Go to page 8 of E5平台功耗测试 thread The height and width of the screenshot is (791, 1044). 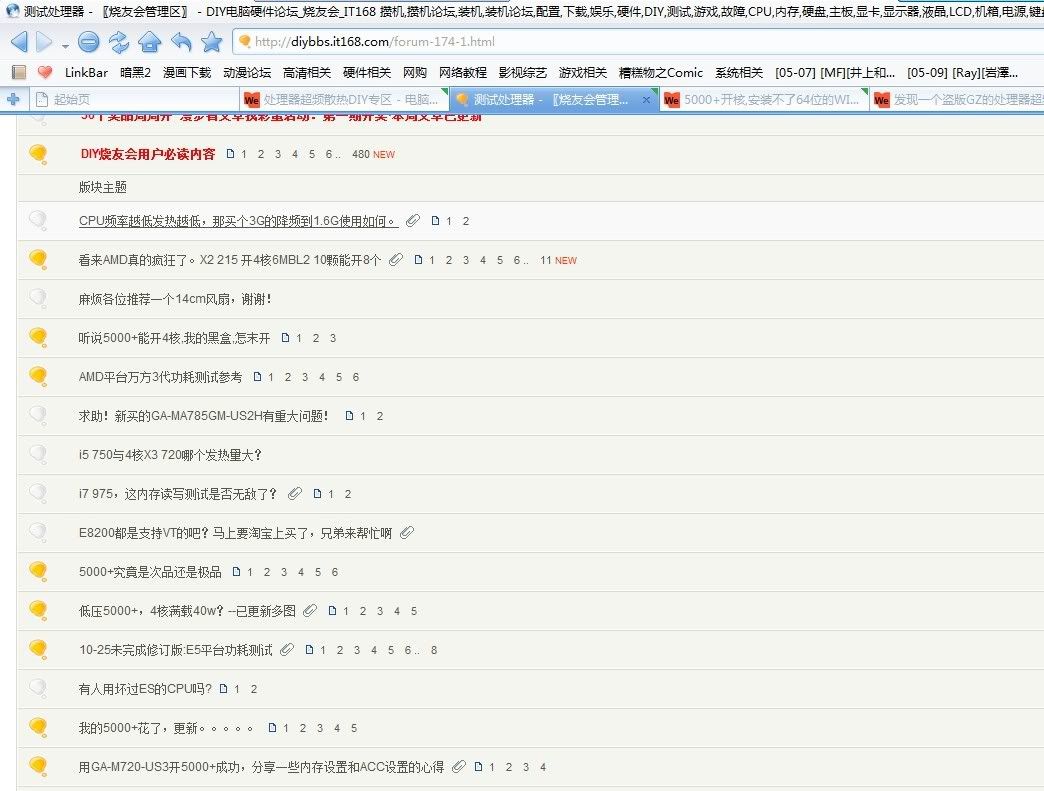[x=434, y=650]
